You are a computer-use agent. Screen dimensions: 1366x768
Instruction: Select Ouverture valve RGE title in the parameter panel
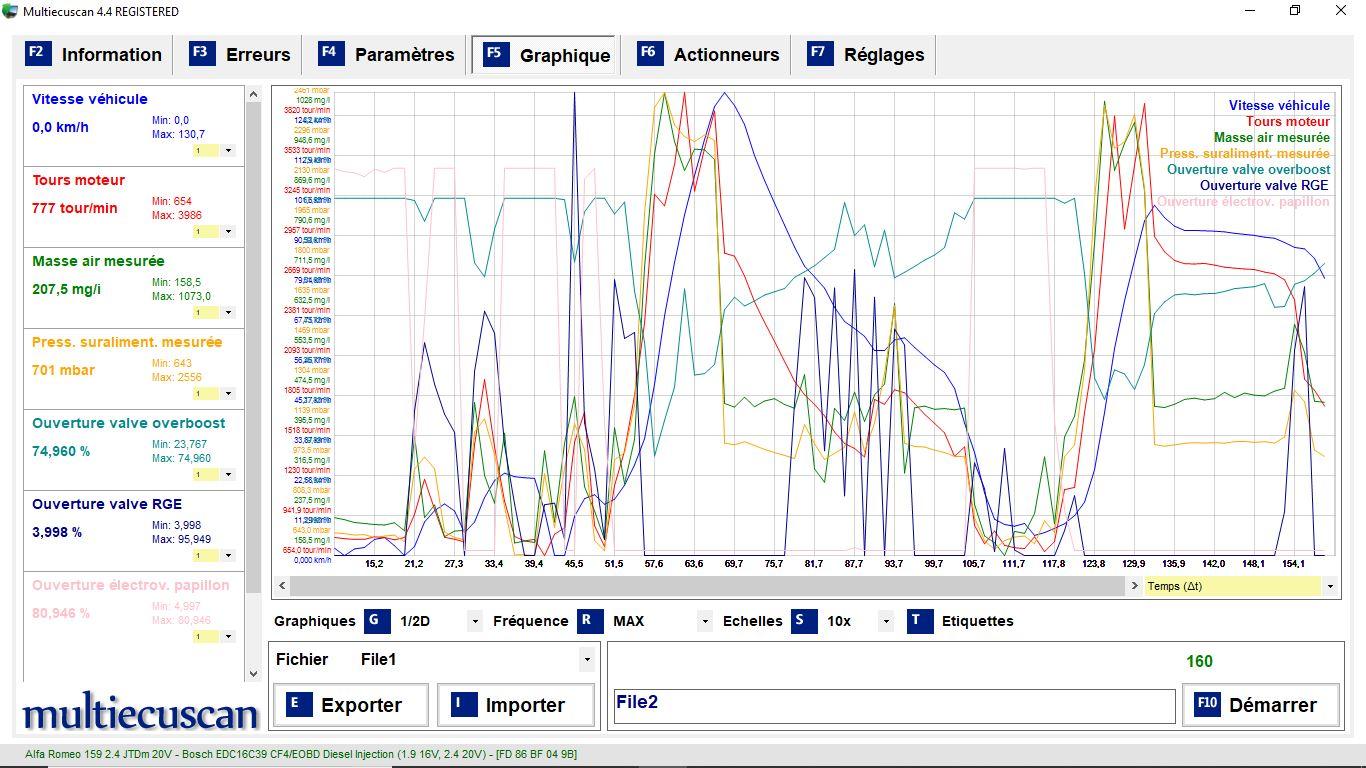pos(107,504)
